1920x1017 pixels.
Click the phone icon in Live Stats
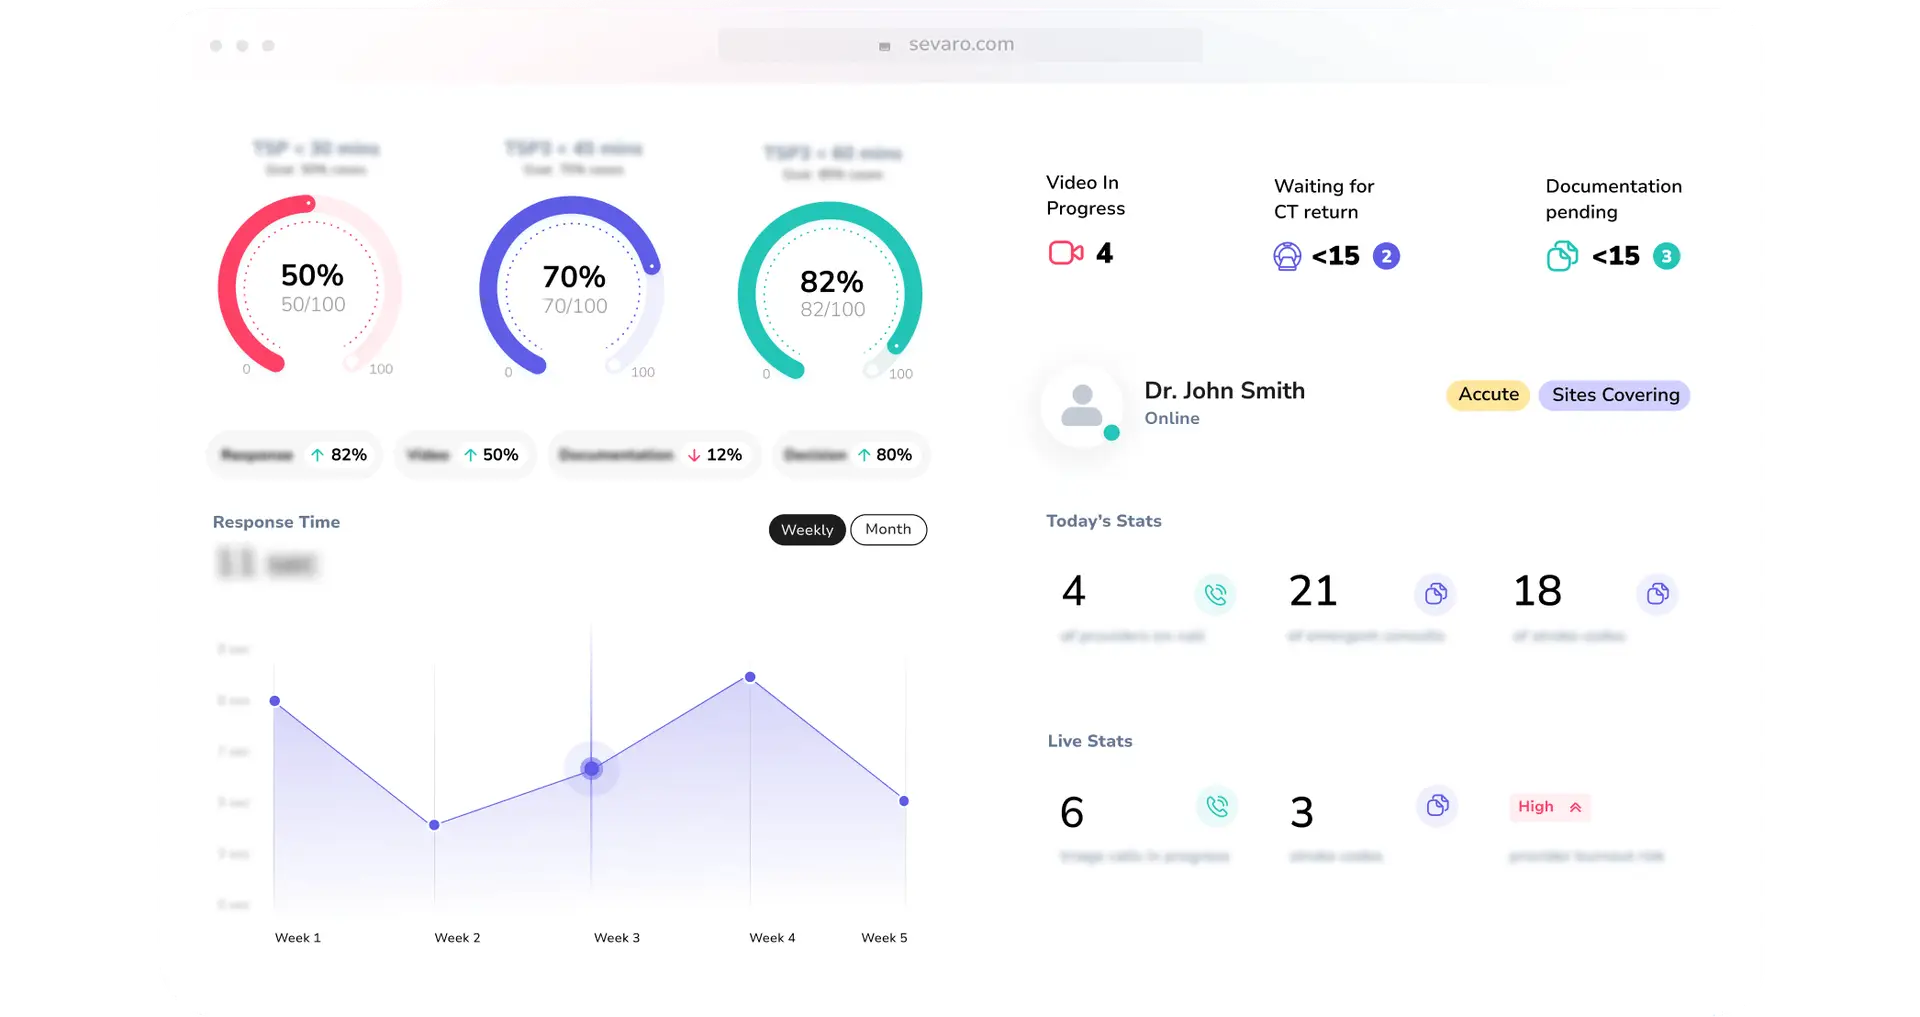pyautogui.click(x=1216, y=806)
